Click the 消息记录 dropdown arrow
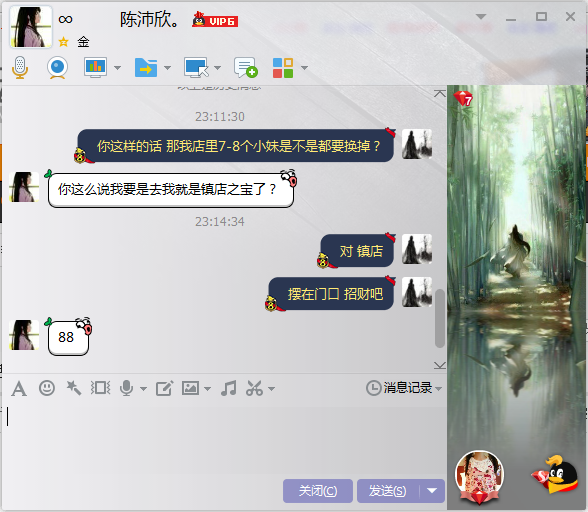Screen dimensions: 588x512 [438, 389]
